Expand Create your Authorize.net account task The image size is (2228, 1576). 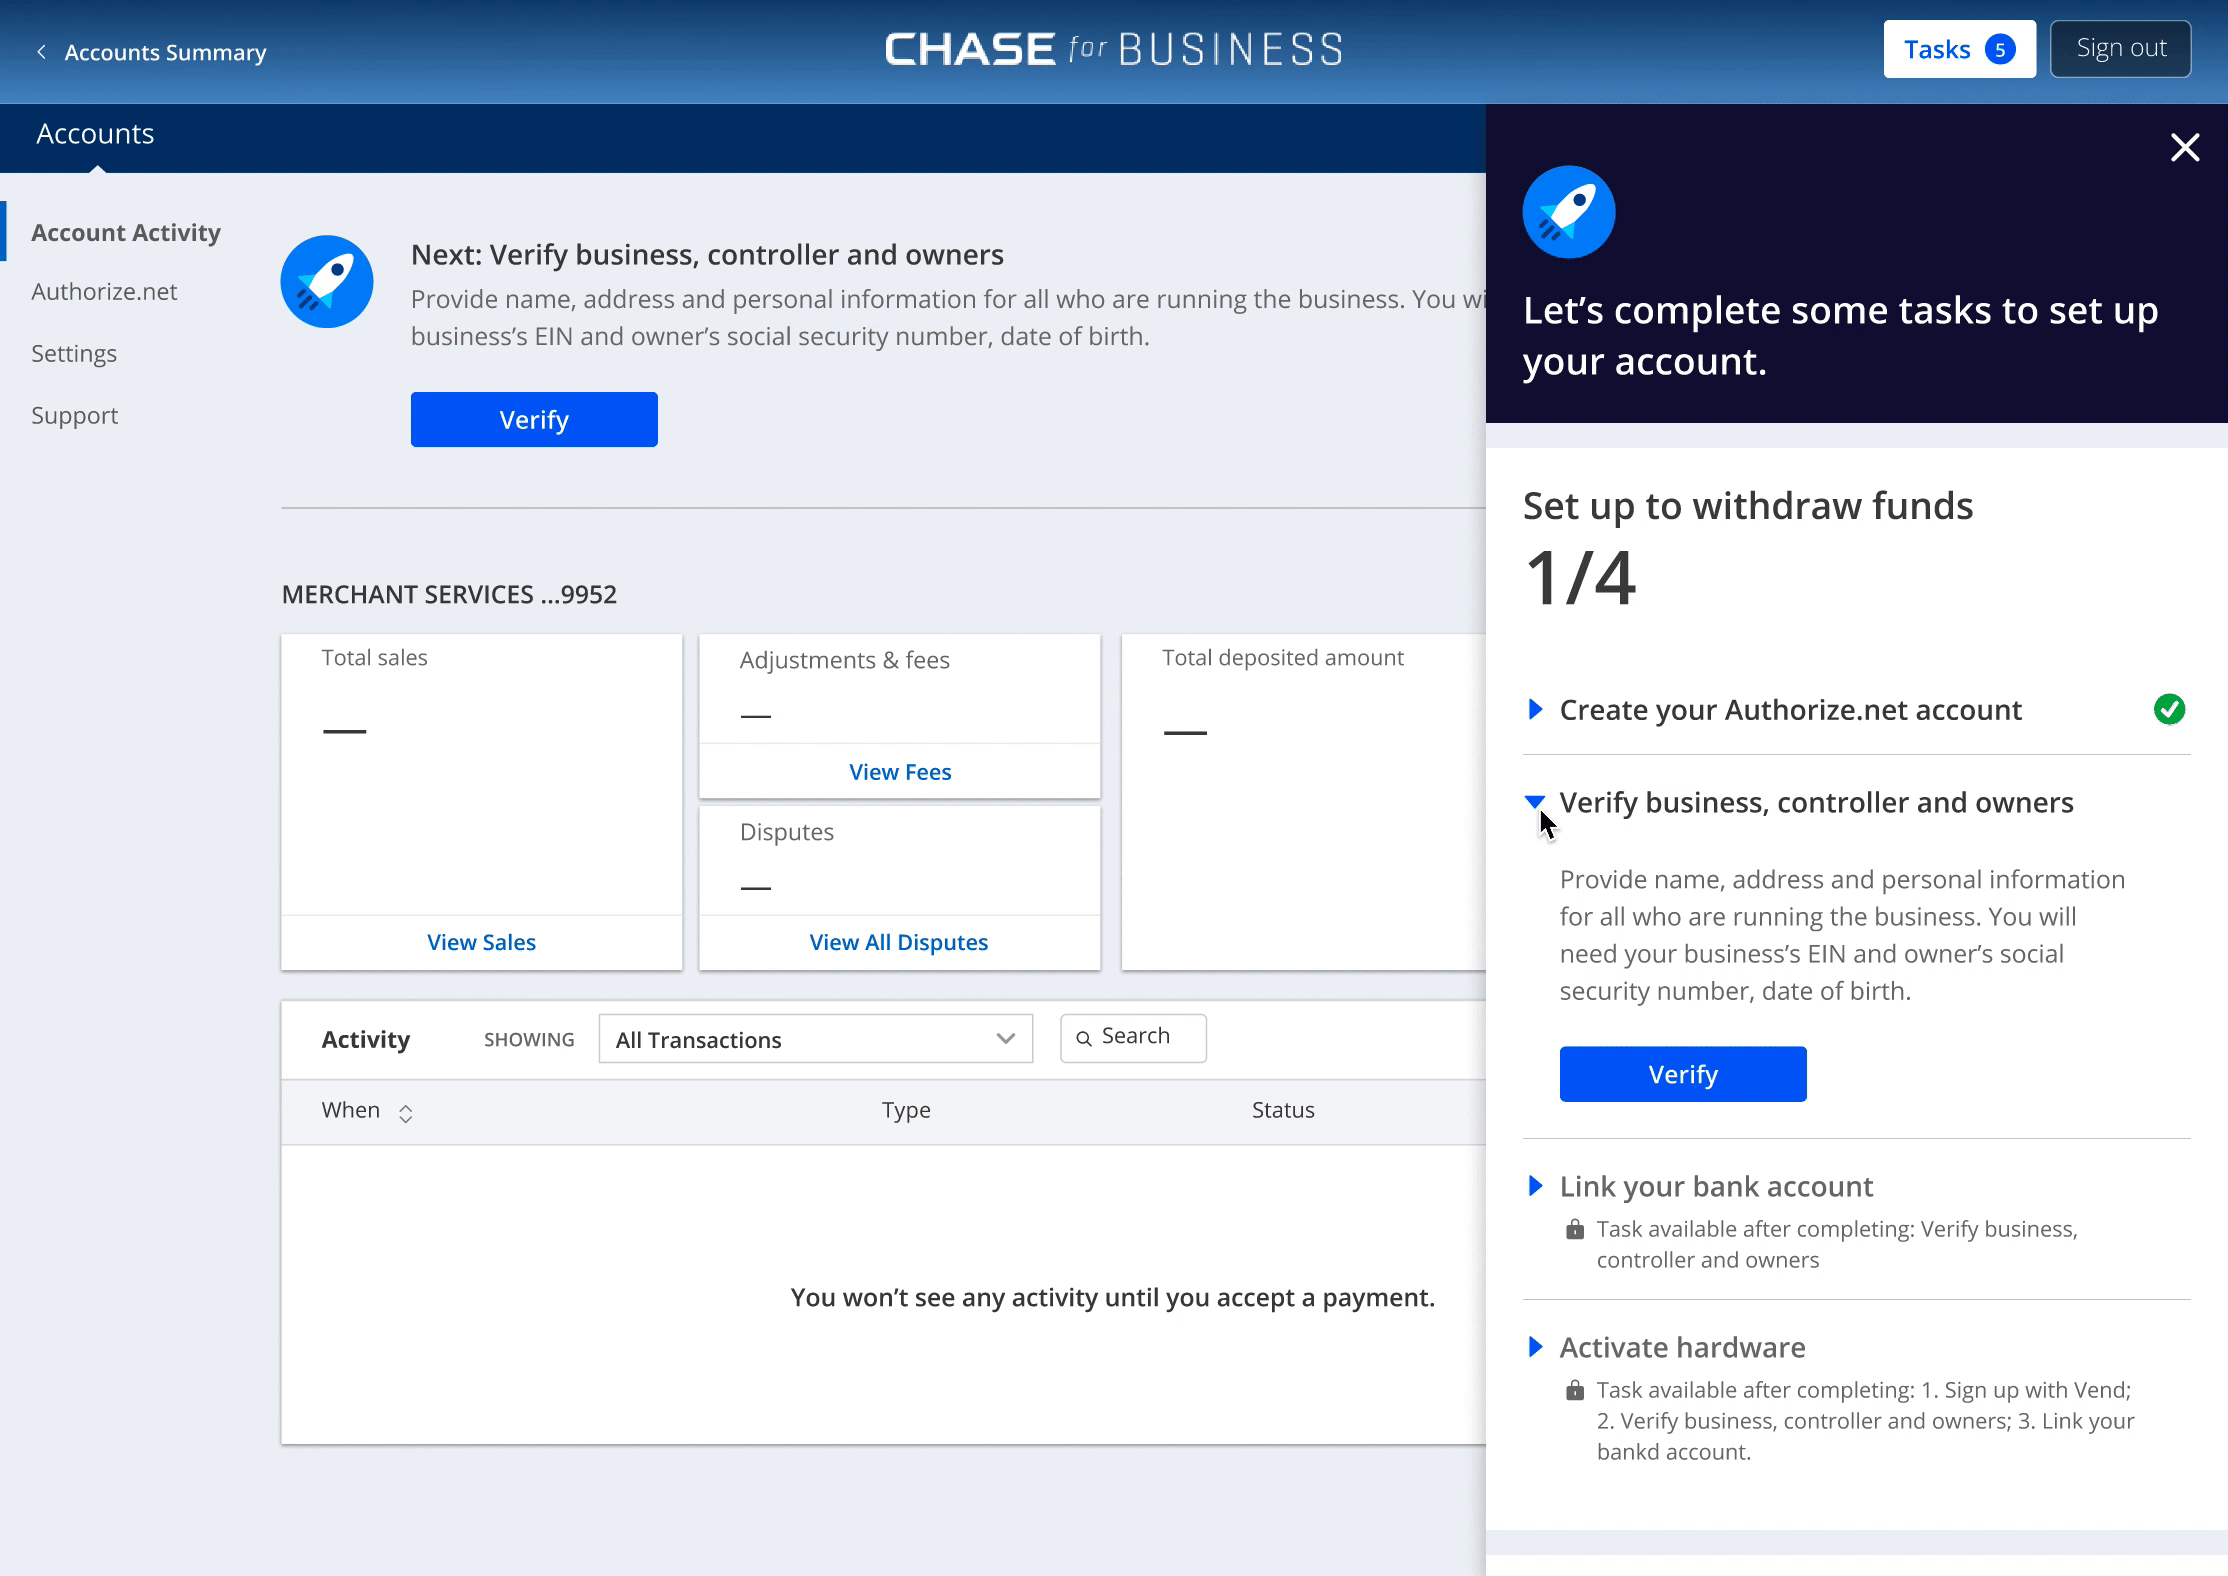pyautogui.click(x=1535, y=710)
